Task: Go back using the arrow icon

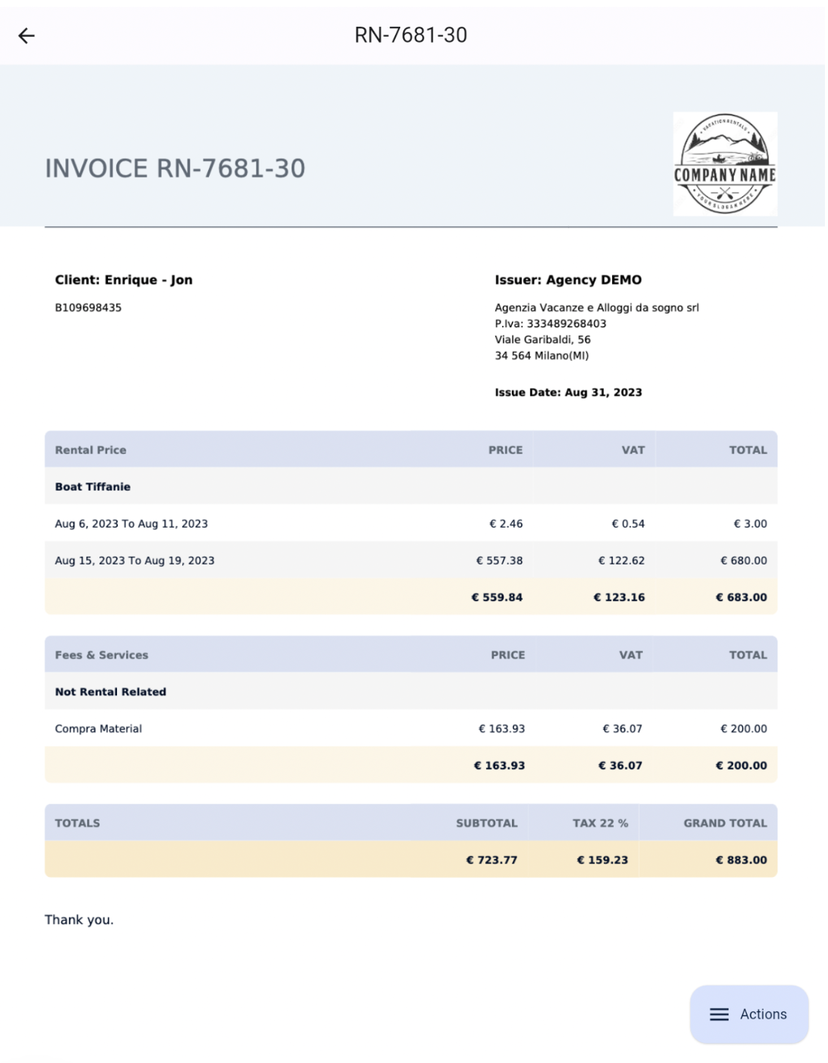Action: coord(26,35)
